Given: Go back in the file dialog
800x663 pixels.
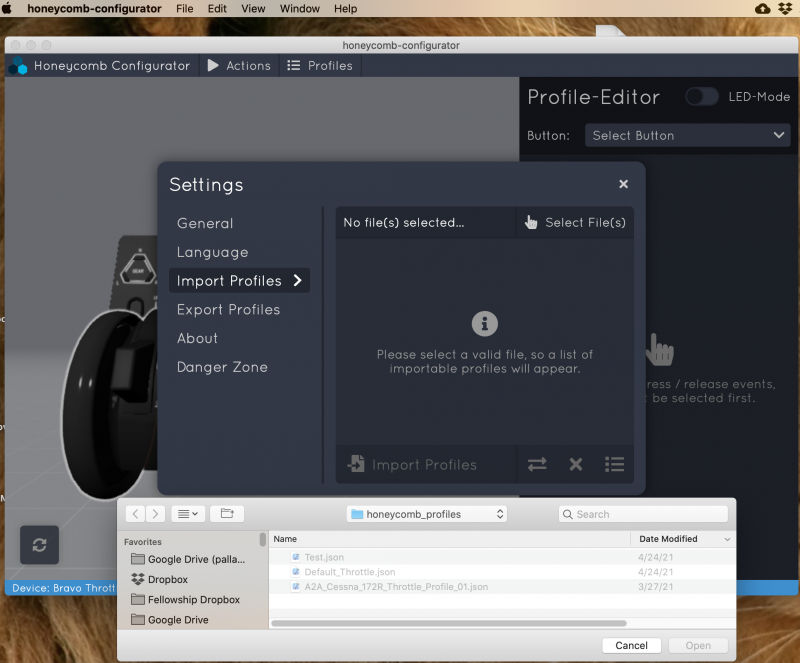Looking at the screenshot, I should (135, 514).
